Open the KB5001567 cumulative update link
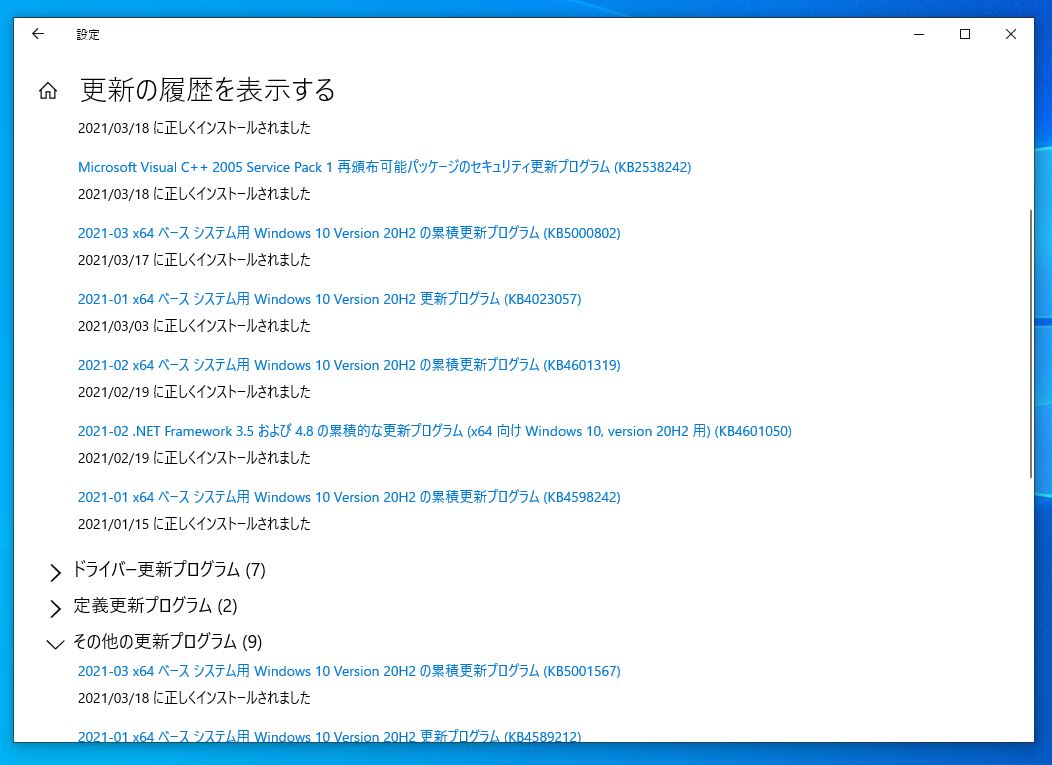 coord(349,671)
